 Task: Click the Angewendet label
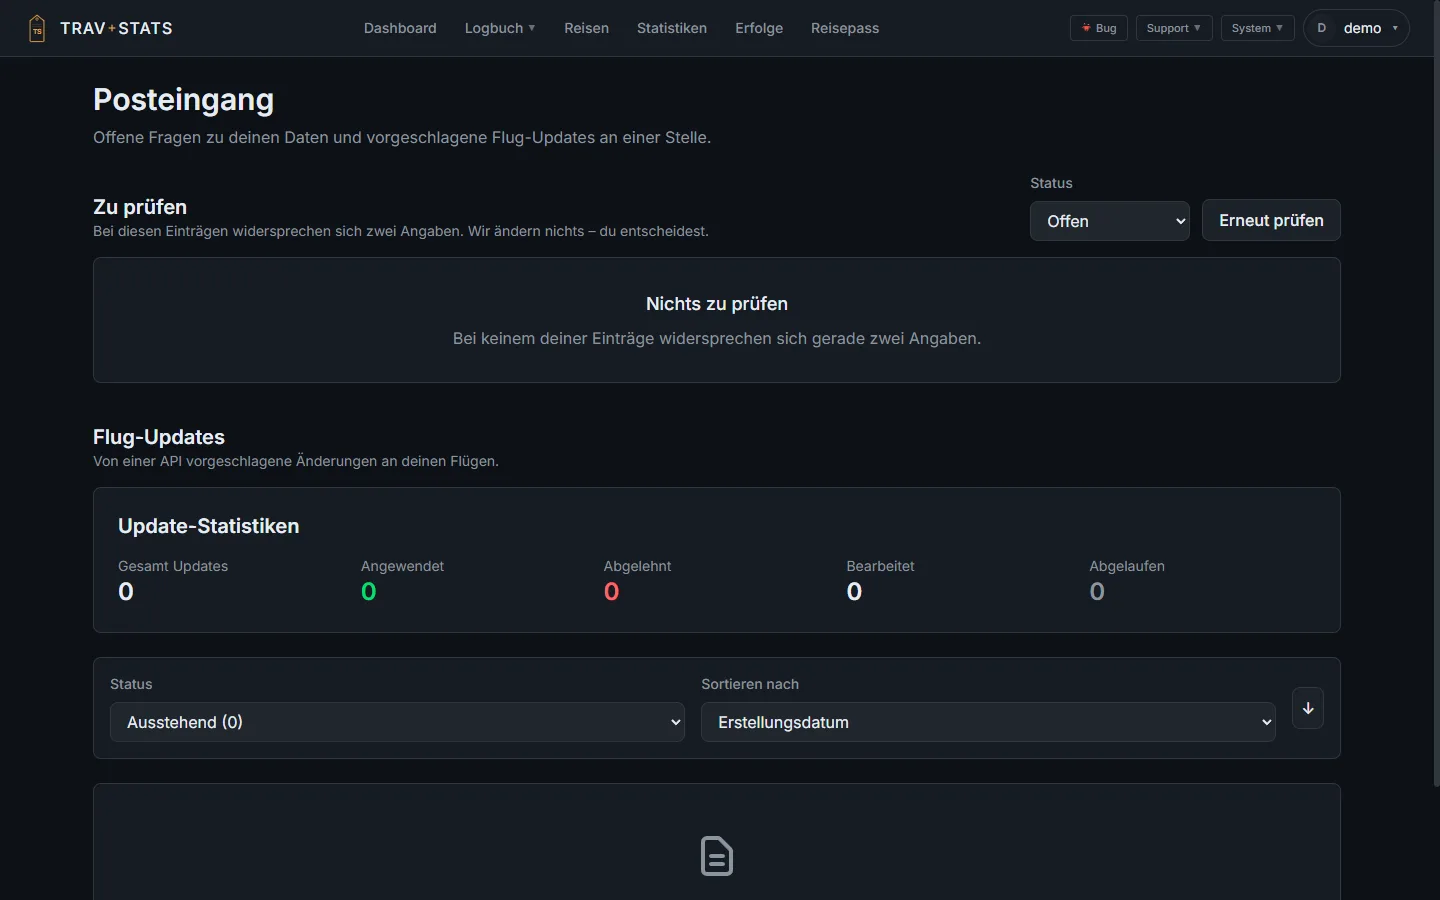coord(402,566)
